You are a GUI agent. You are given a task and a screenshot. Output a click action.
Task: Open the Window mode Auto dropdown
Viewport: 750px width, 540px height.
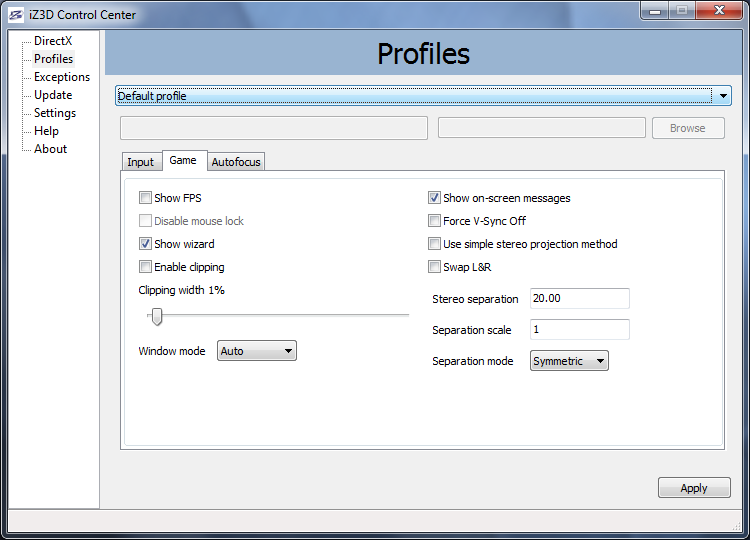point(257,351)
